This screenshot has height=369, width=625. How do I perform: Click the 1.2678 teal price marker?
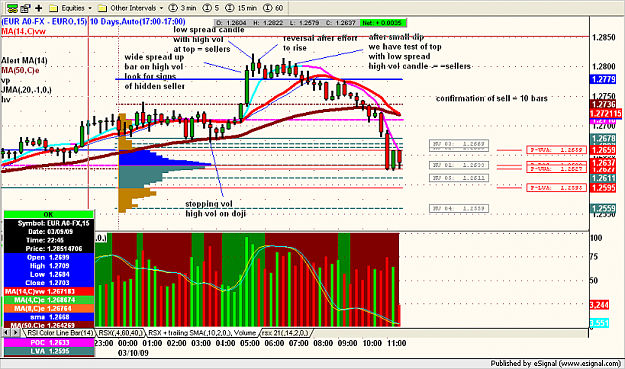(x=603, y=139)
